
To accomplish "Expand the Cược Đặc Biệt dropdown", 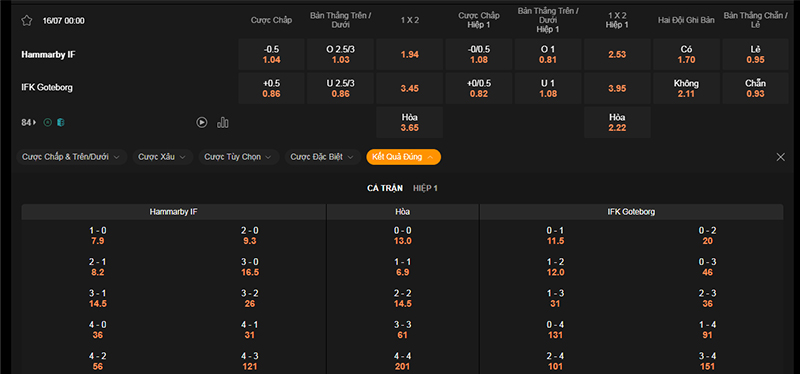I will pos(322,157).
